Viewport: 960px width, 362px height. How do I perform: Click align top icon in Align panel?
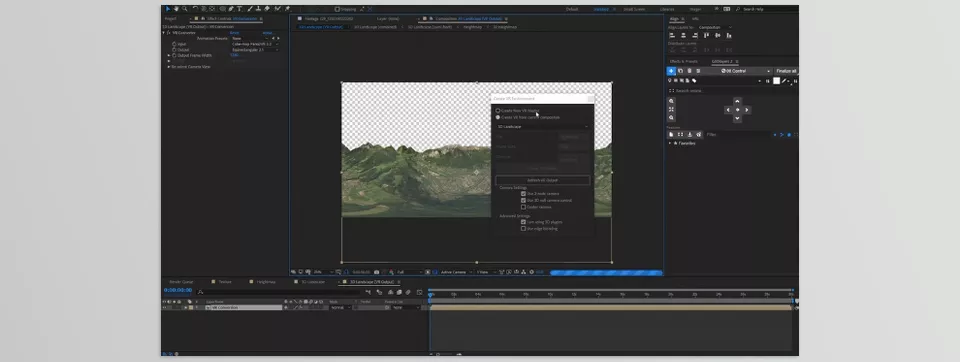point(707,36)
